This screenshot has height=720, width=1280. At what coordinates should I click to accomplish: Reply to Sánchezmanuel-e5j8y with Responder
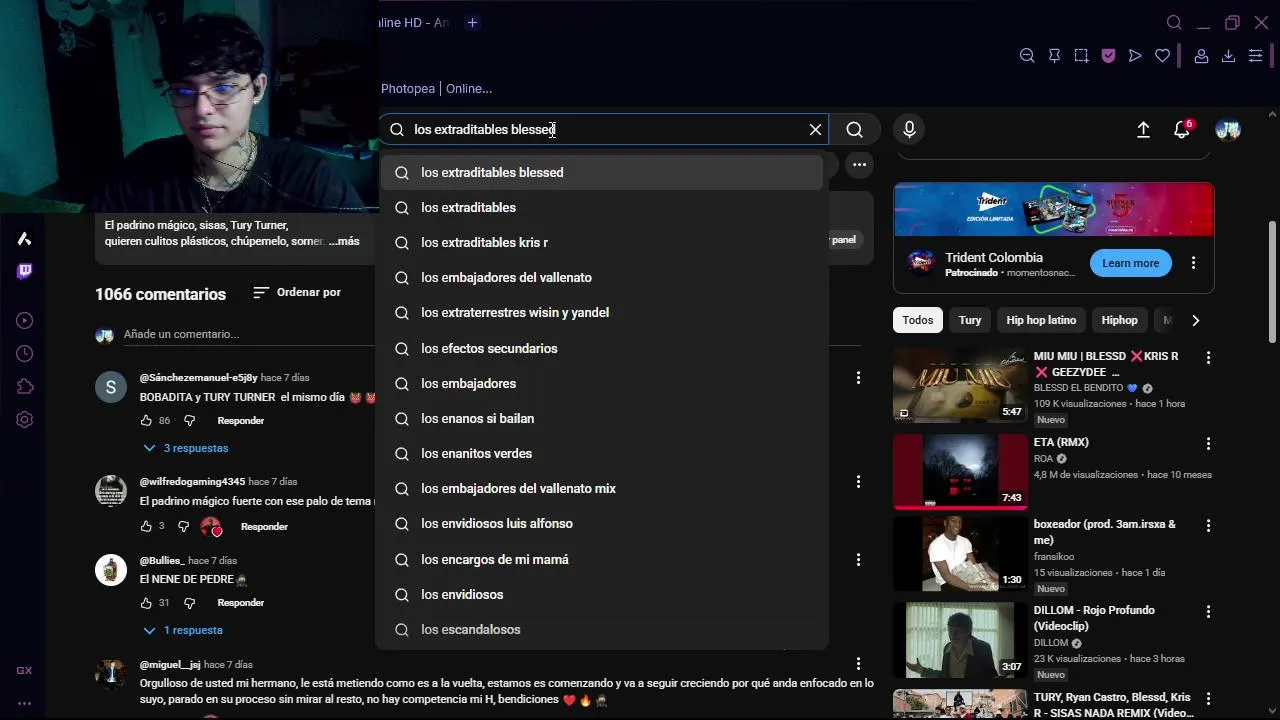tap(241, 421)
